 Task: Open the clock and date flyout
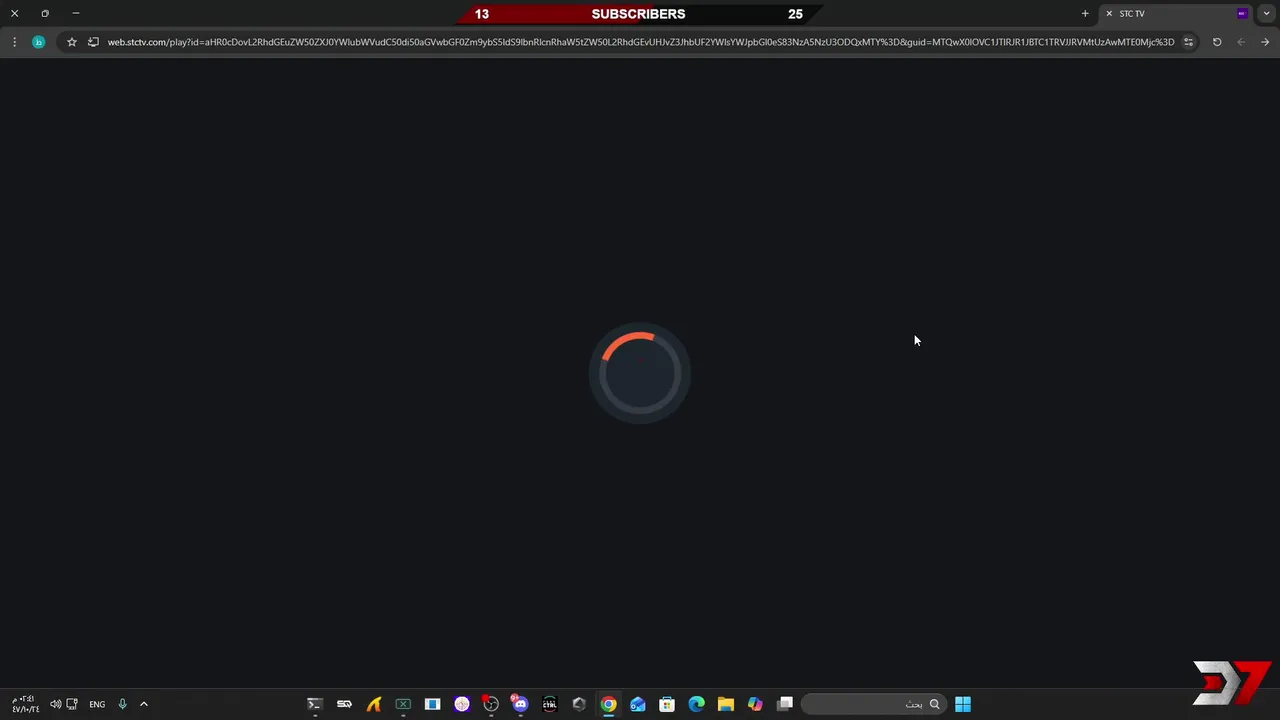tap(25, 704)
